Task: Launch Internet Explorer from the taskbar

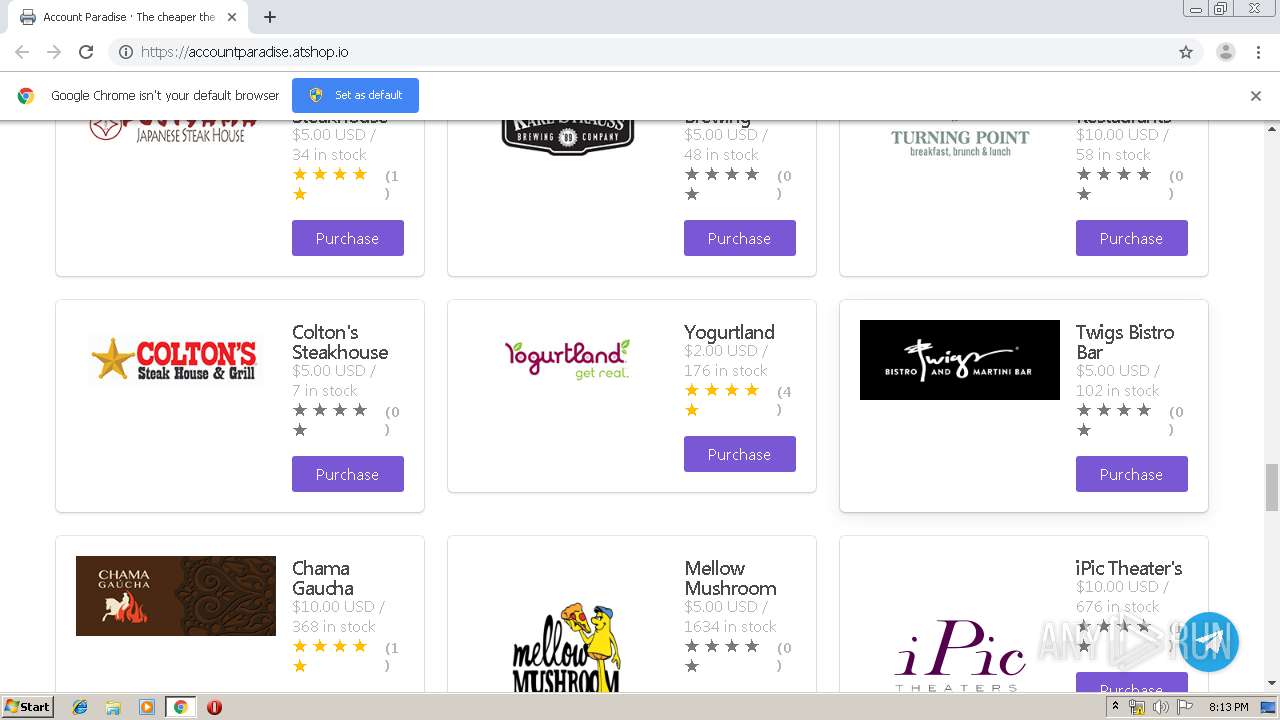Action: [80, 707]
